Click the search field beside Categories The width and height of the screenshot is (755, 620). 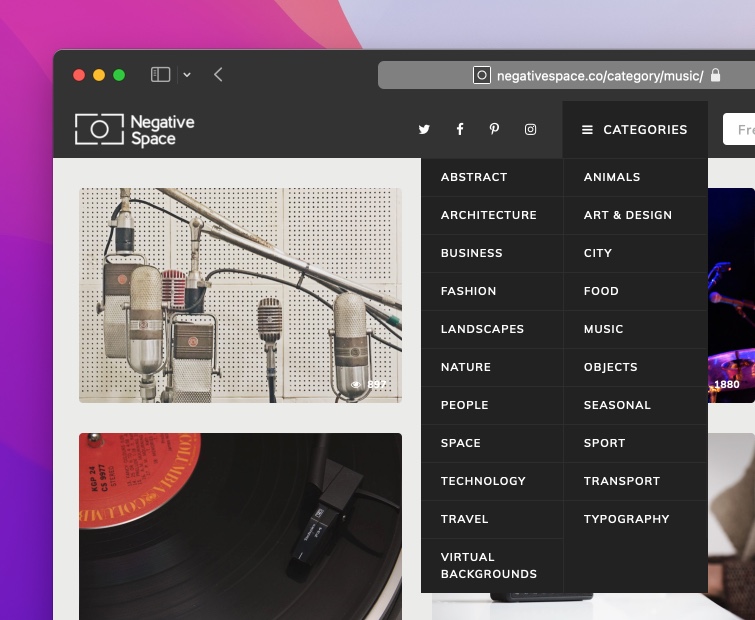tap(739, 129)
